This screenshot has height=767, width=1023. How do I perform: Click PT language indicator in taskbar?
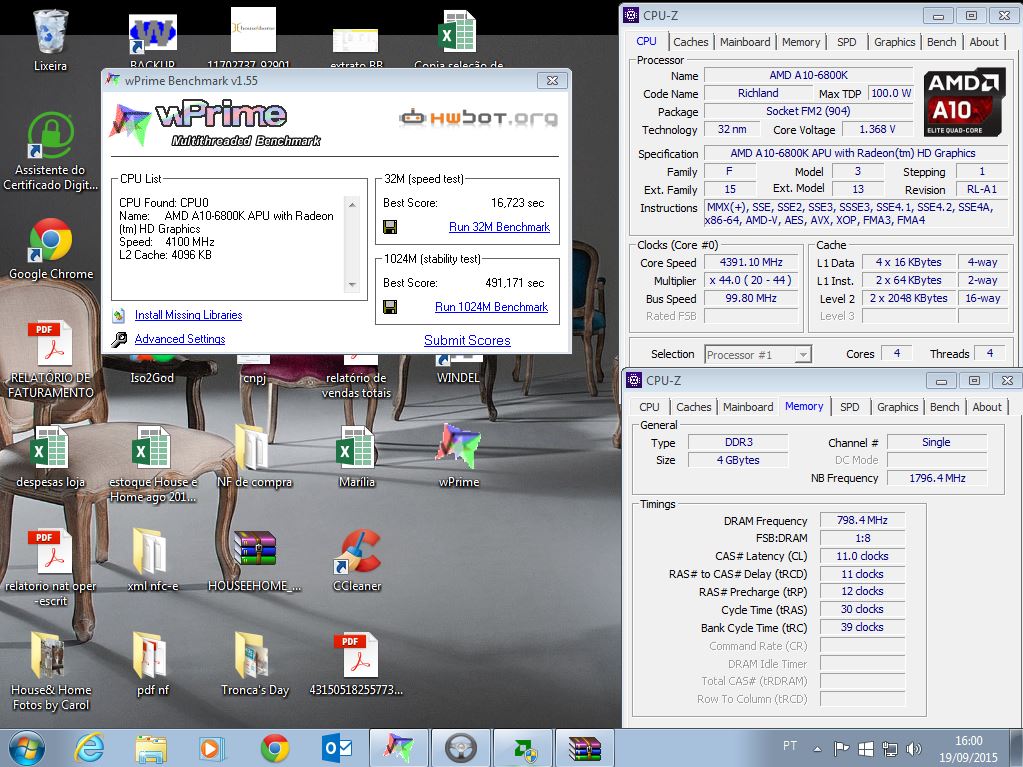coord(789,745)
